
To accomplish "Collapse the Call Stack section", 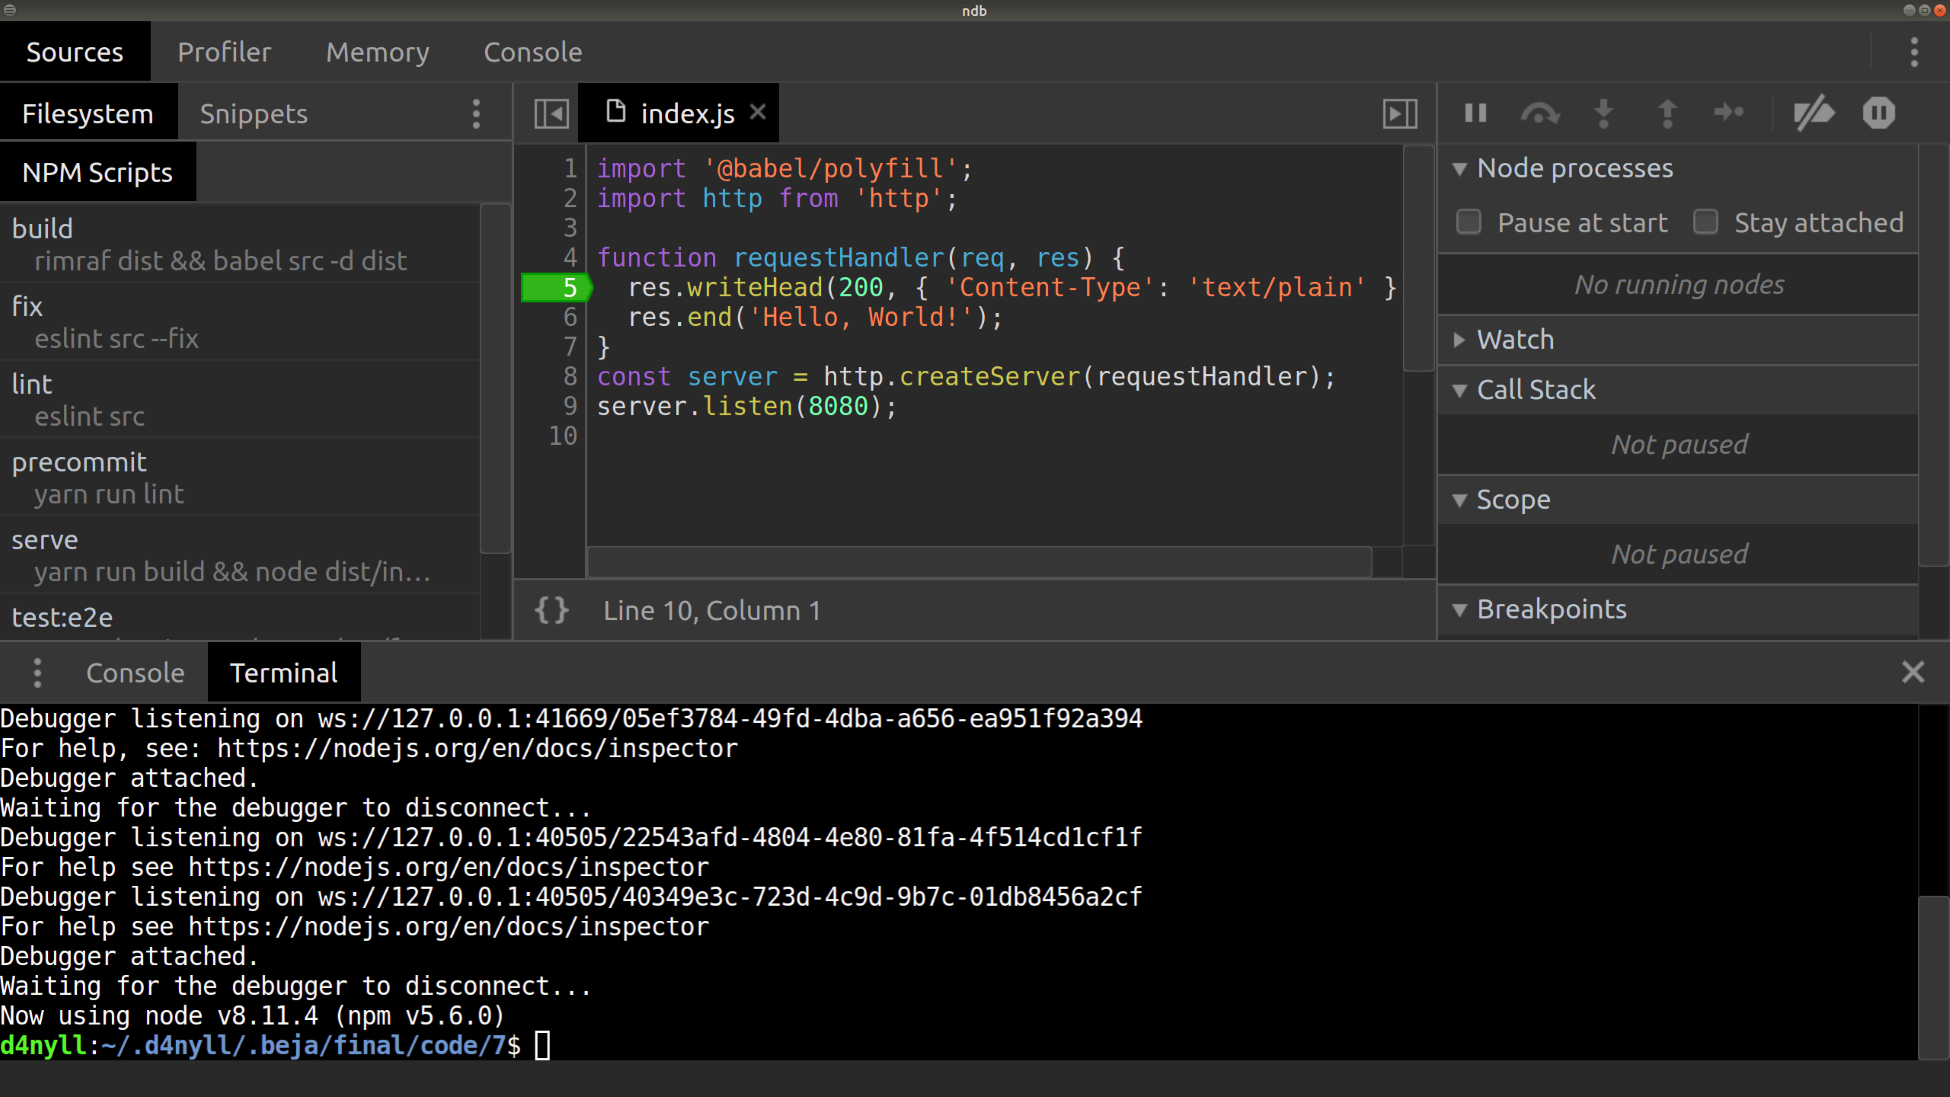I will coord(1535,390).
